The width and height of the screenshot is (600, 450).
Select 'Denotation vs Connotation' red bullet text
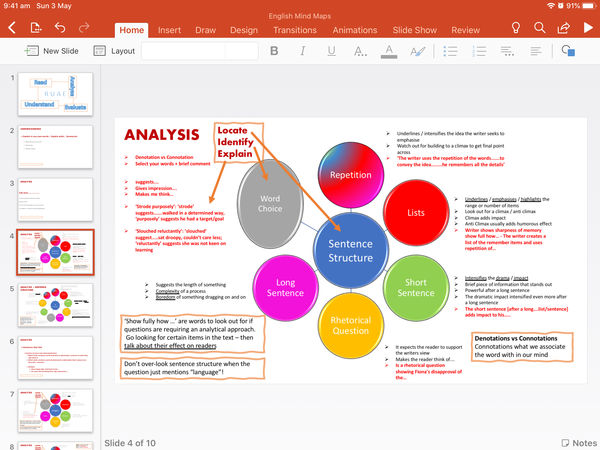click(164, 157)
